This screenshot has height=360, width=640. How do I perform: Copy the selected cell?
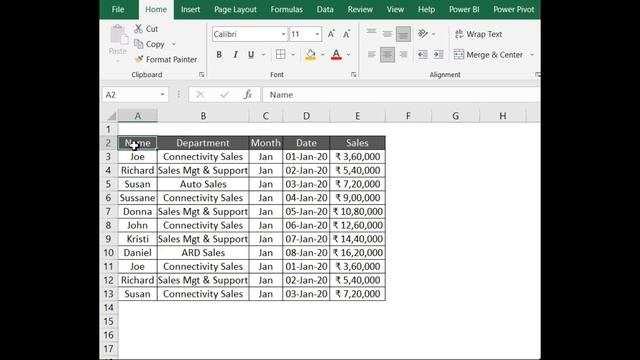(x=149, y=44)
